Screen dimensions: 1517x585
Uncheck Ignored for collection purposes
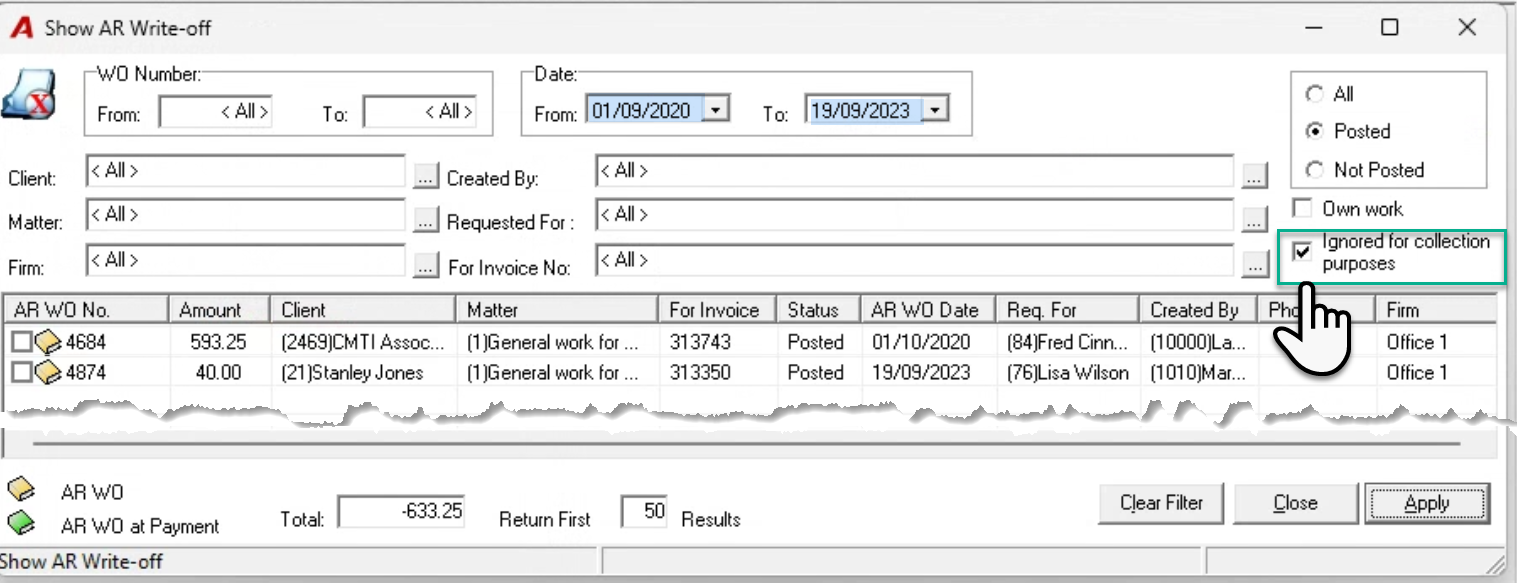1302,252
